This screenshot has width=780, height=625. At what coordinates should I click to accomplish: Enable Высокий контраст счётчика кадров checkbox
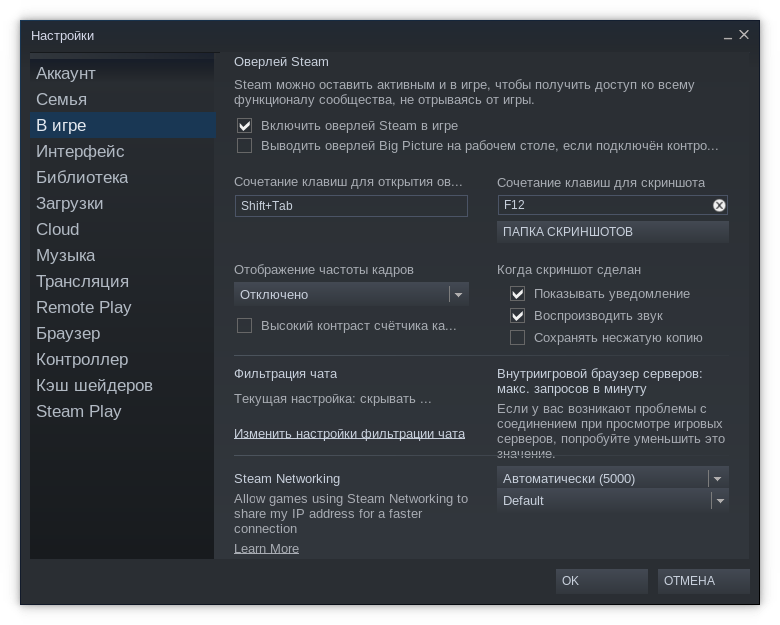[x=244, y=325]
